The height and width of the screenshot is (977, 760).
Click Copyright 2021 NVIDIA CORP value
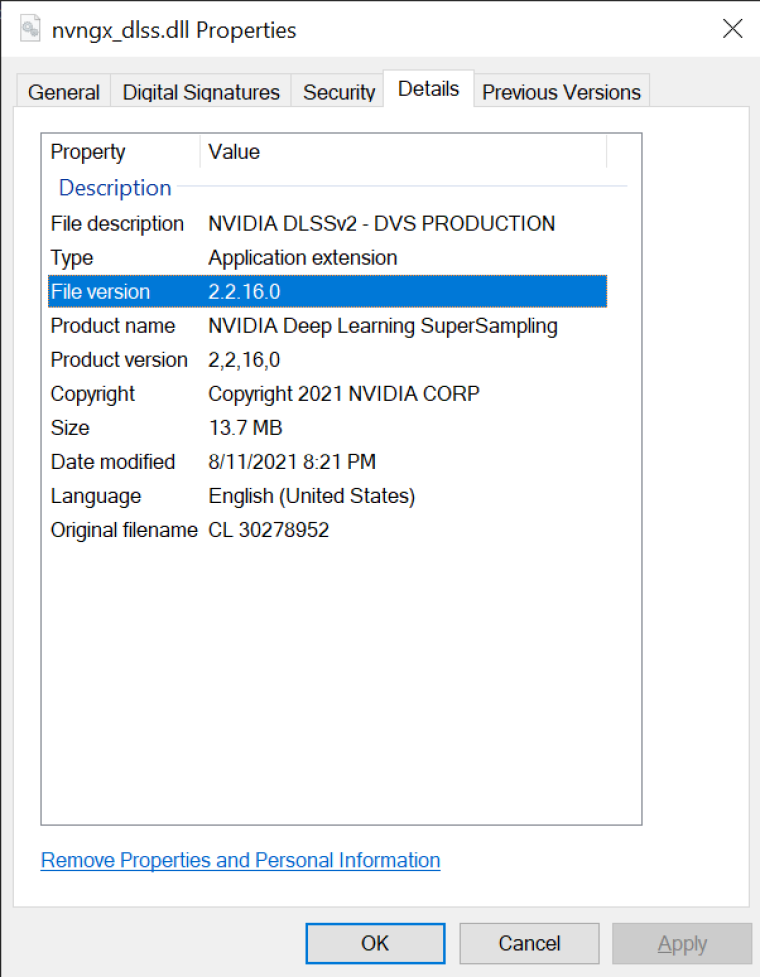point(344,394)
